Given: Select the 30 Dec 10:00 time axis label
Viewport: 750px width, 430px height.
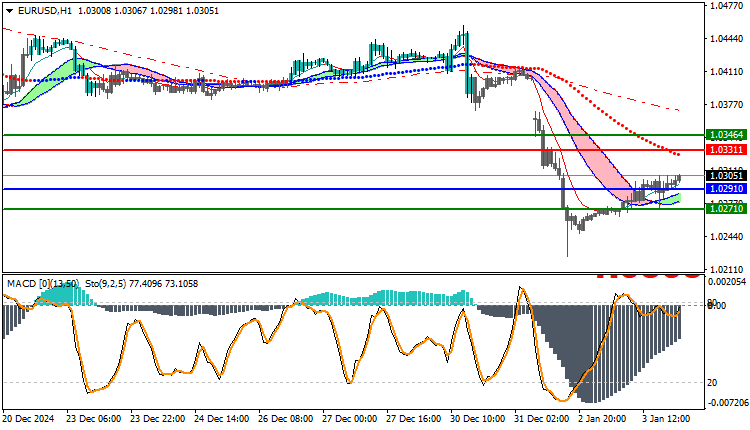Looking at the screenshot, I should coord(478,419).
